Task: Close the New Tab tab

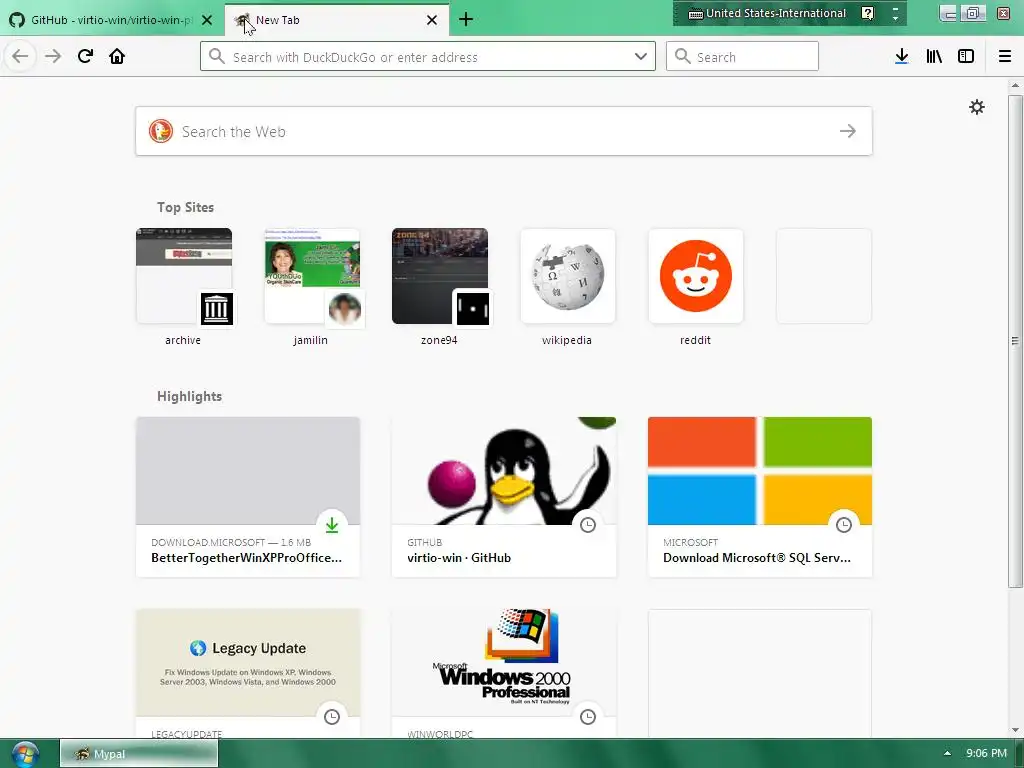Action: [x=432, y=20]
